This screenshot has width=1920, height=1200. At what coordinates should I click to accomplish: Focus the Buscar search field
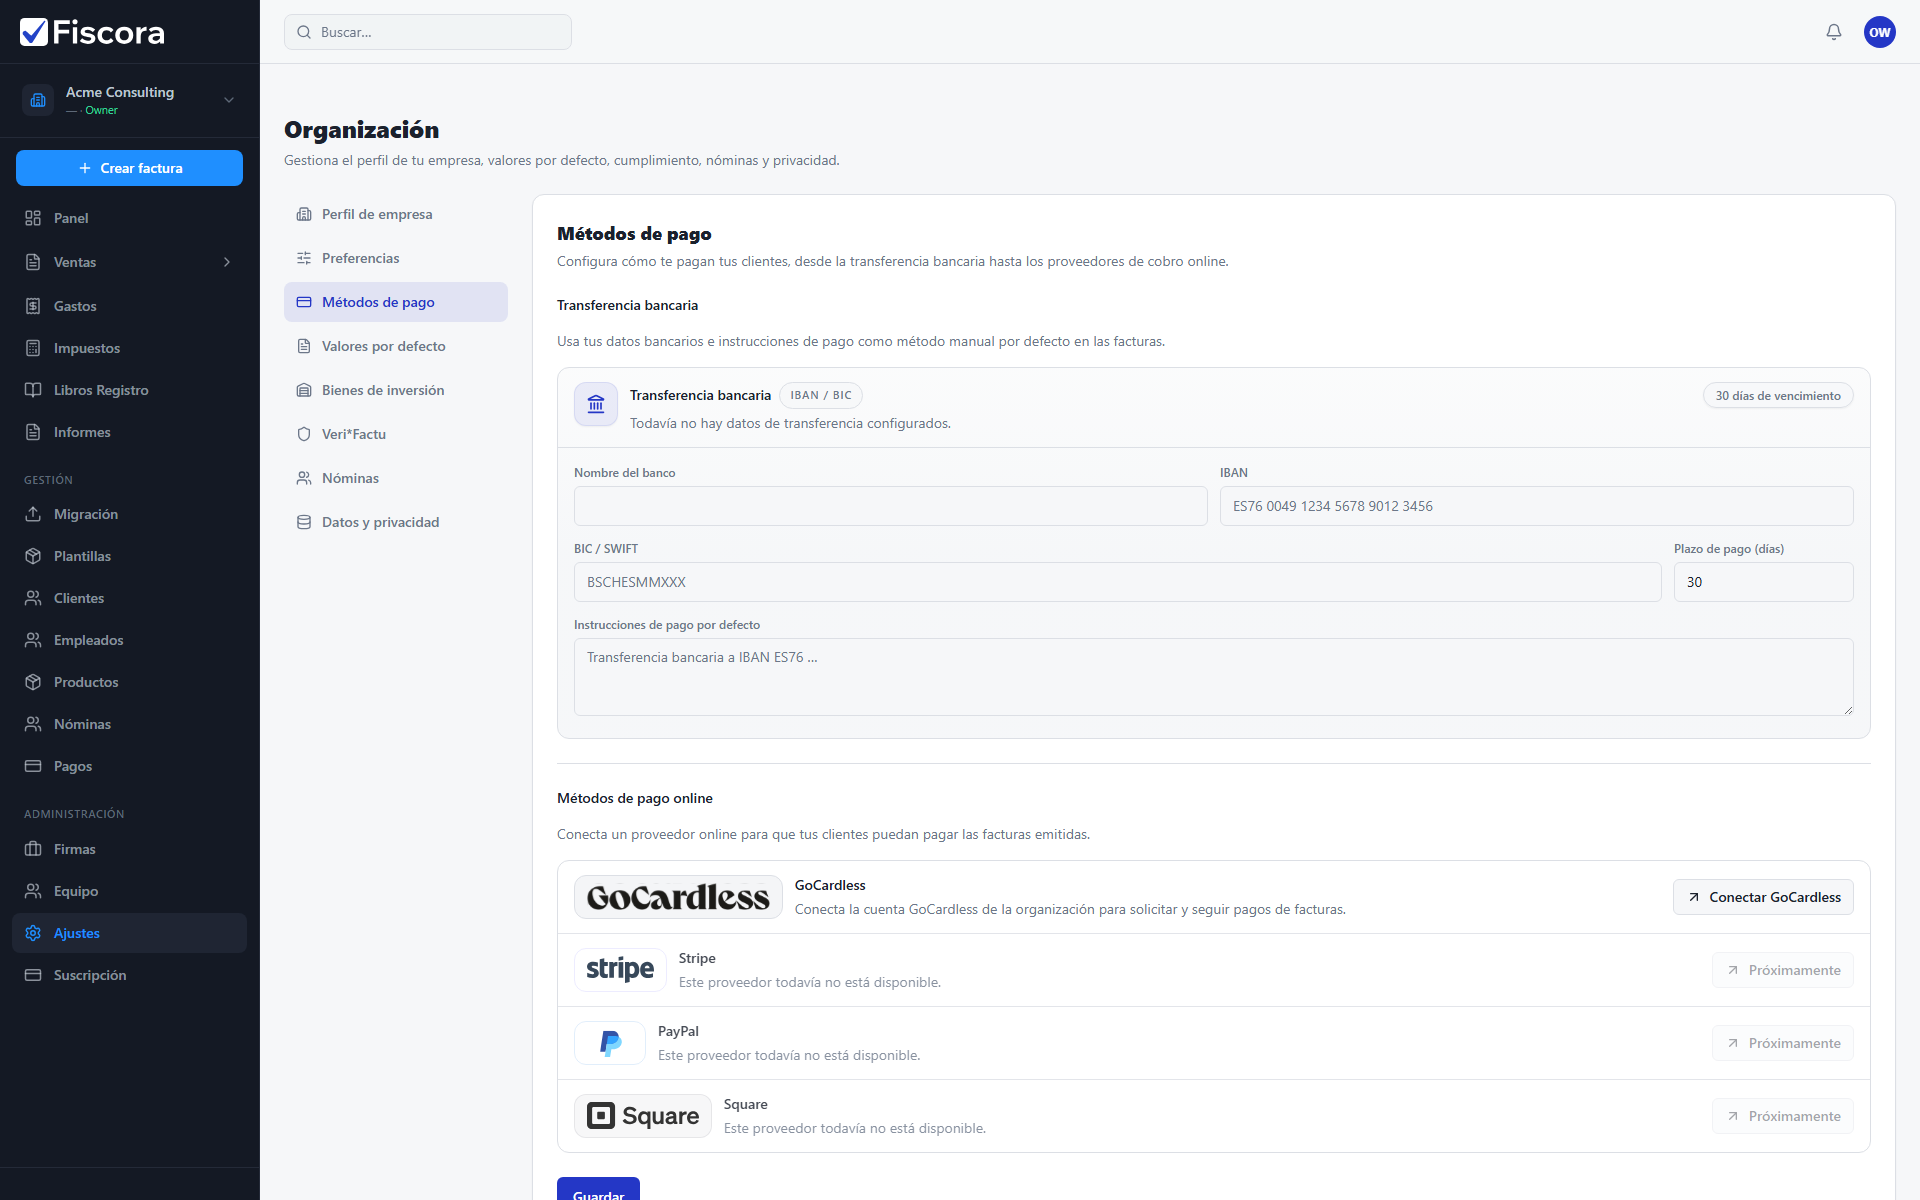coord(428,32)
